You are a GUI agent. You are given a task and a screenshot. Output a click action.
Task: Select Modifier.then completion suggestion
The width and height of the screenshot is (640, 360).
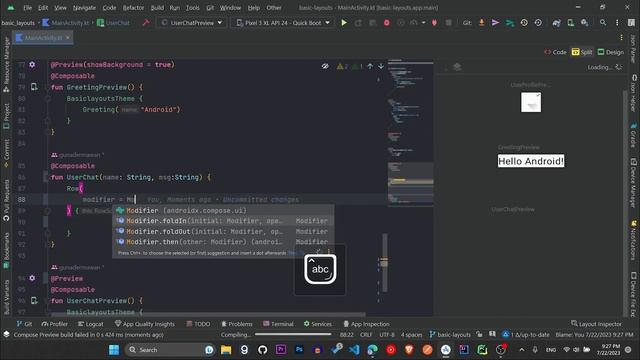click(x=223, y=242)
